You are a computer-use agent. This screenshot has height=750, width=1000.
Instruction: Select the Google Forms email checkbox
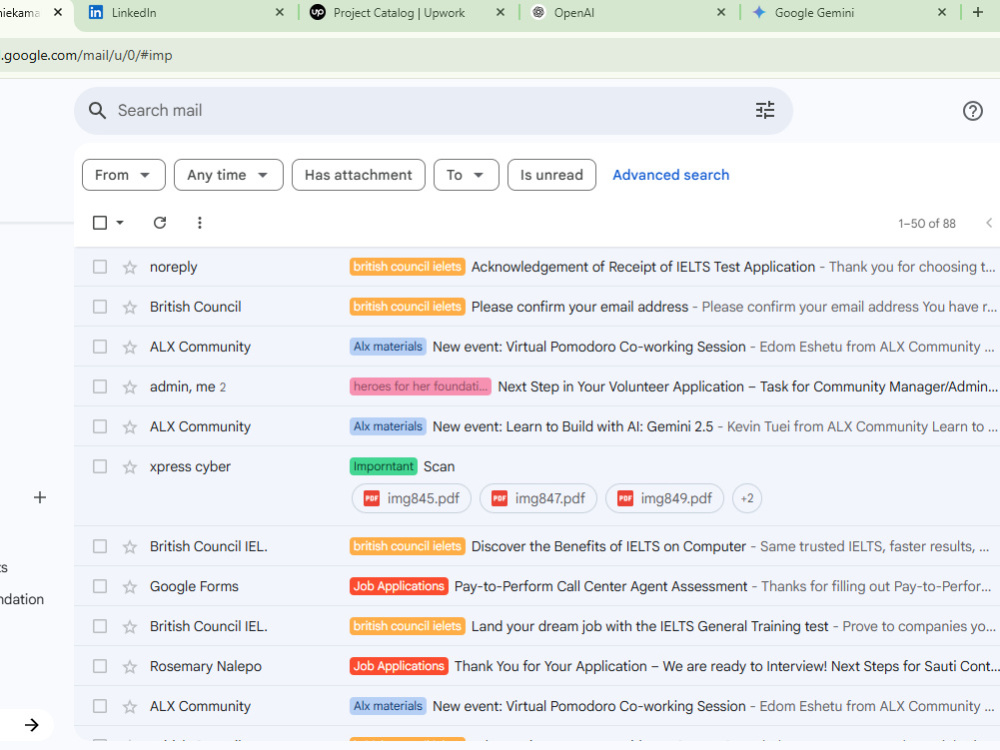99,586
